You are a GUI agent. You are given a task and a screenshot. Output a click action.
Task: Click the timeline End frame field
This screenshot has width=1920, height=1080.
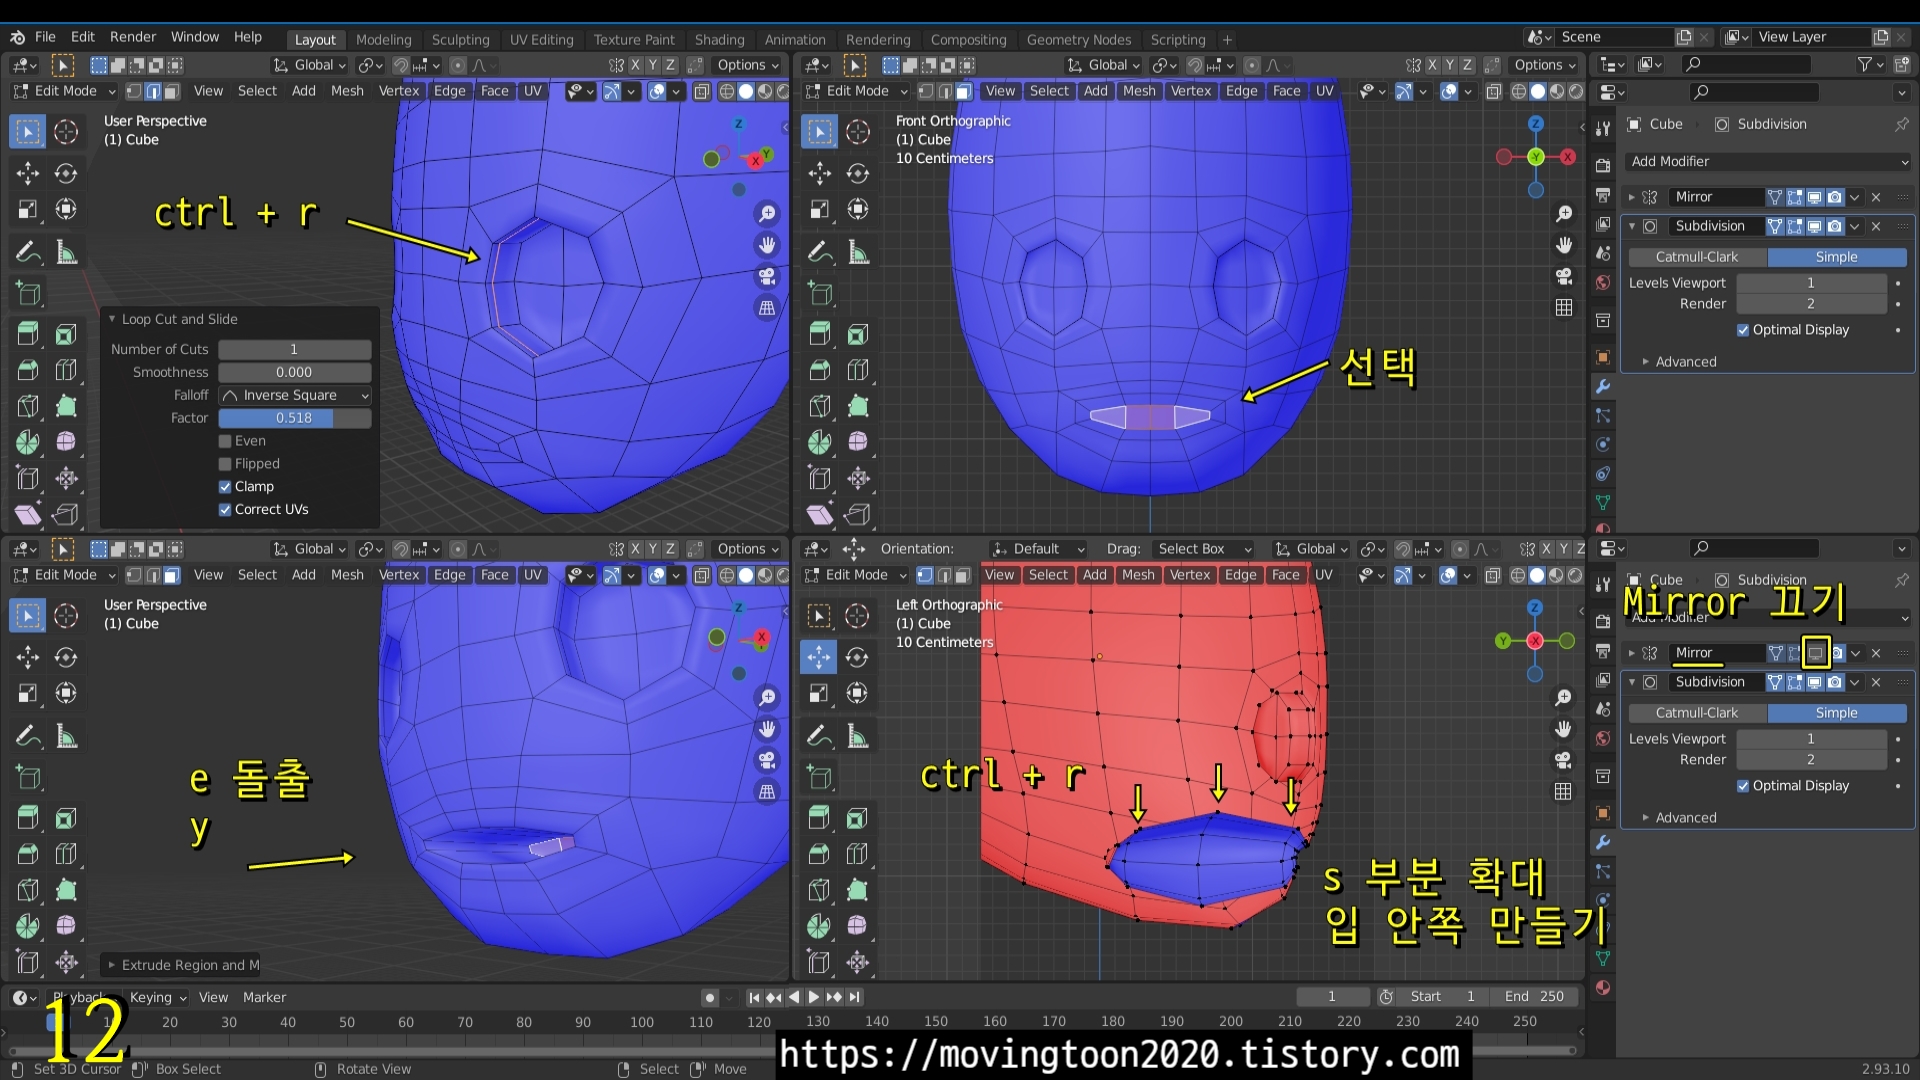pyautogui.click(x=1535, y=997)
